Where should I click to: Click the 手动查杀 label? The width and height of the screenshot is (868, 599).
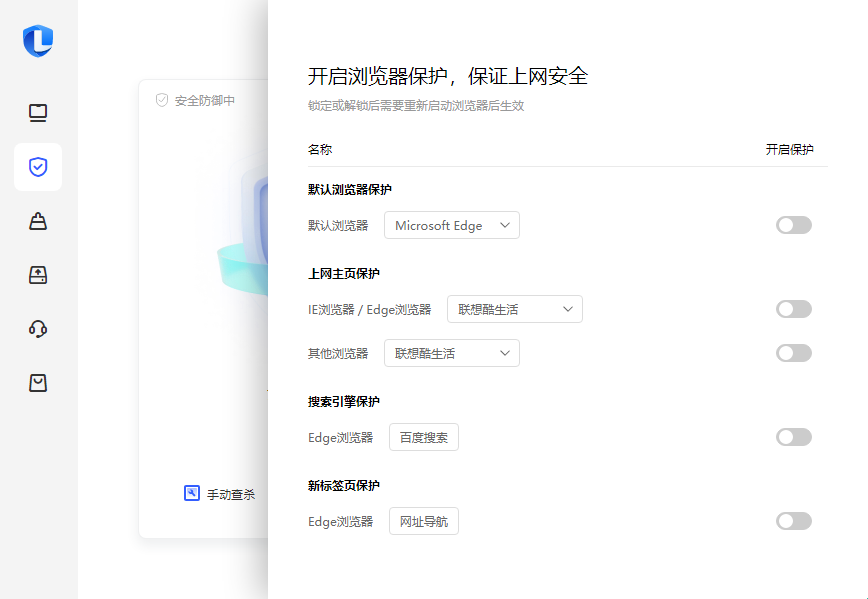[231, 494]
